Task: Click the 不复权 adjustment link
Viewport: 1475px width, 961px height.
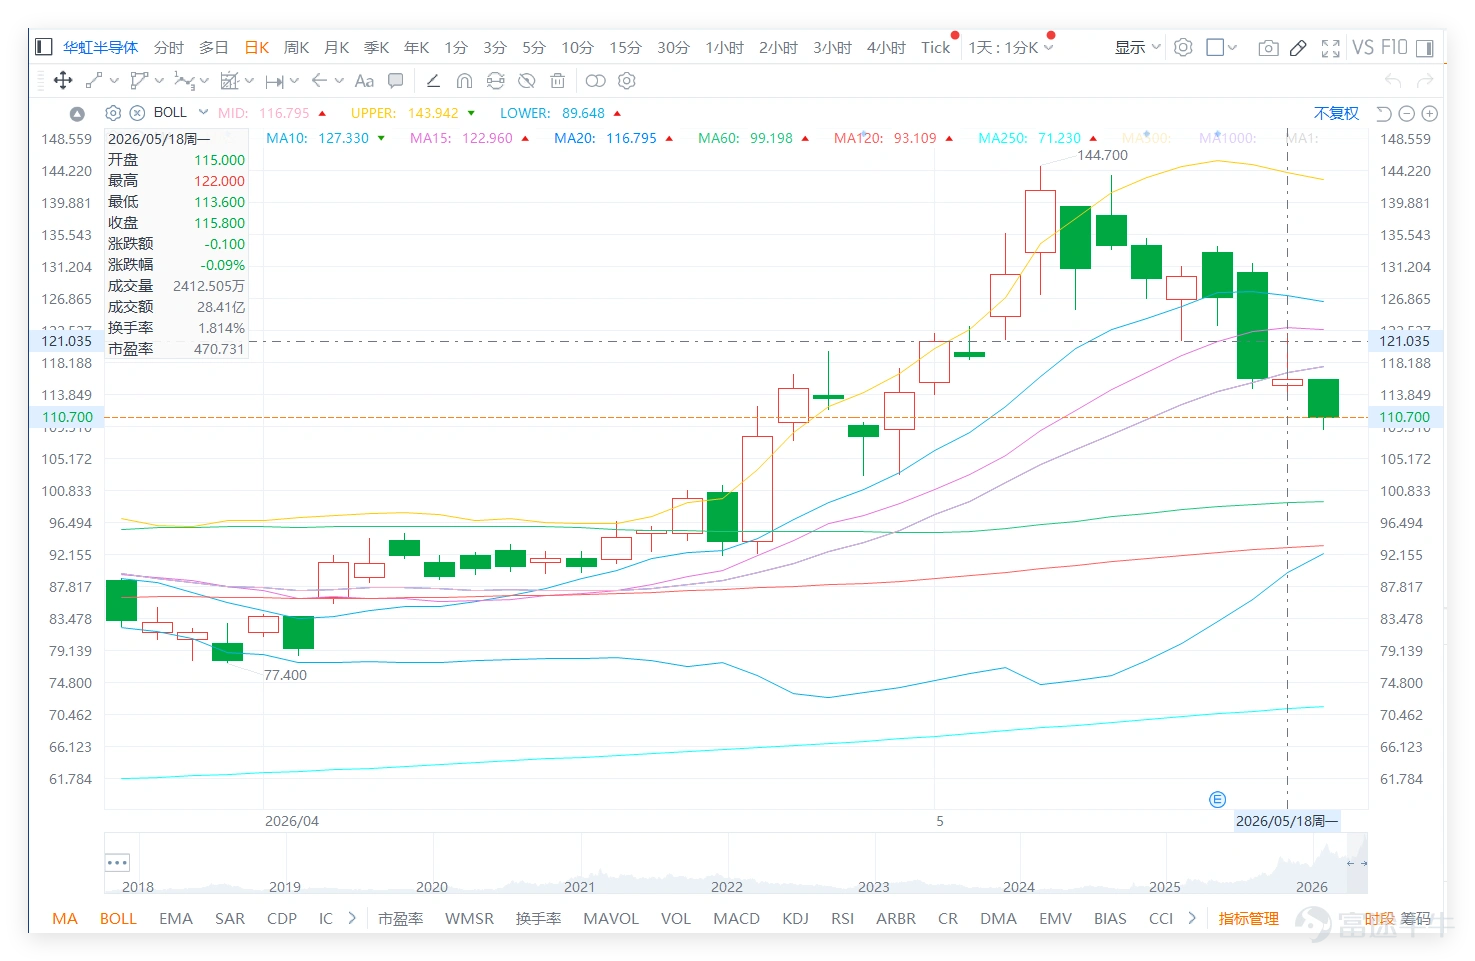Action: (x=1336, y=113)
